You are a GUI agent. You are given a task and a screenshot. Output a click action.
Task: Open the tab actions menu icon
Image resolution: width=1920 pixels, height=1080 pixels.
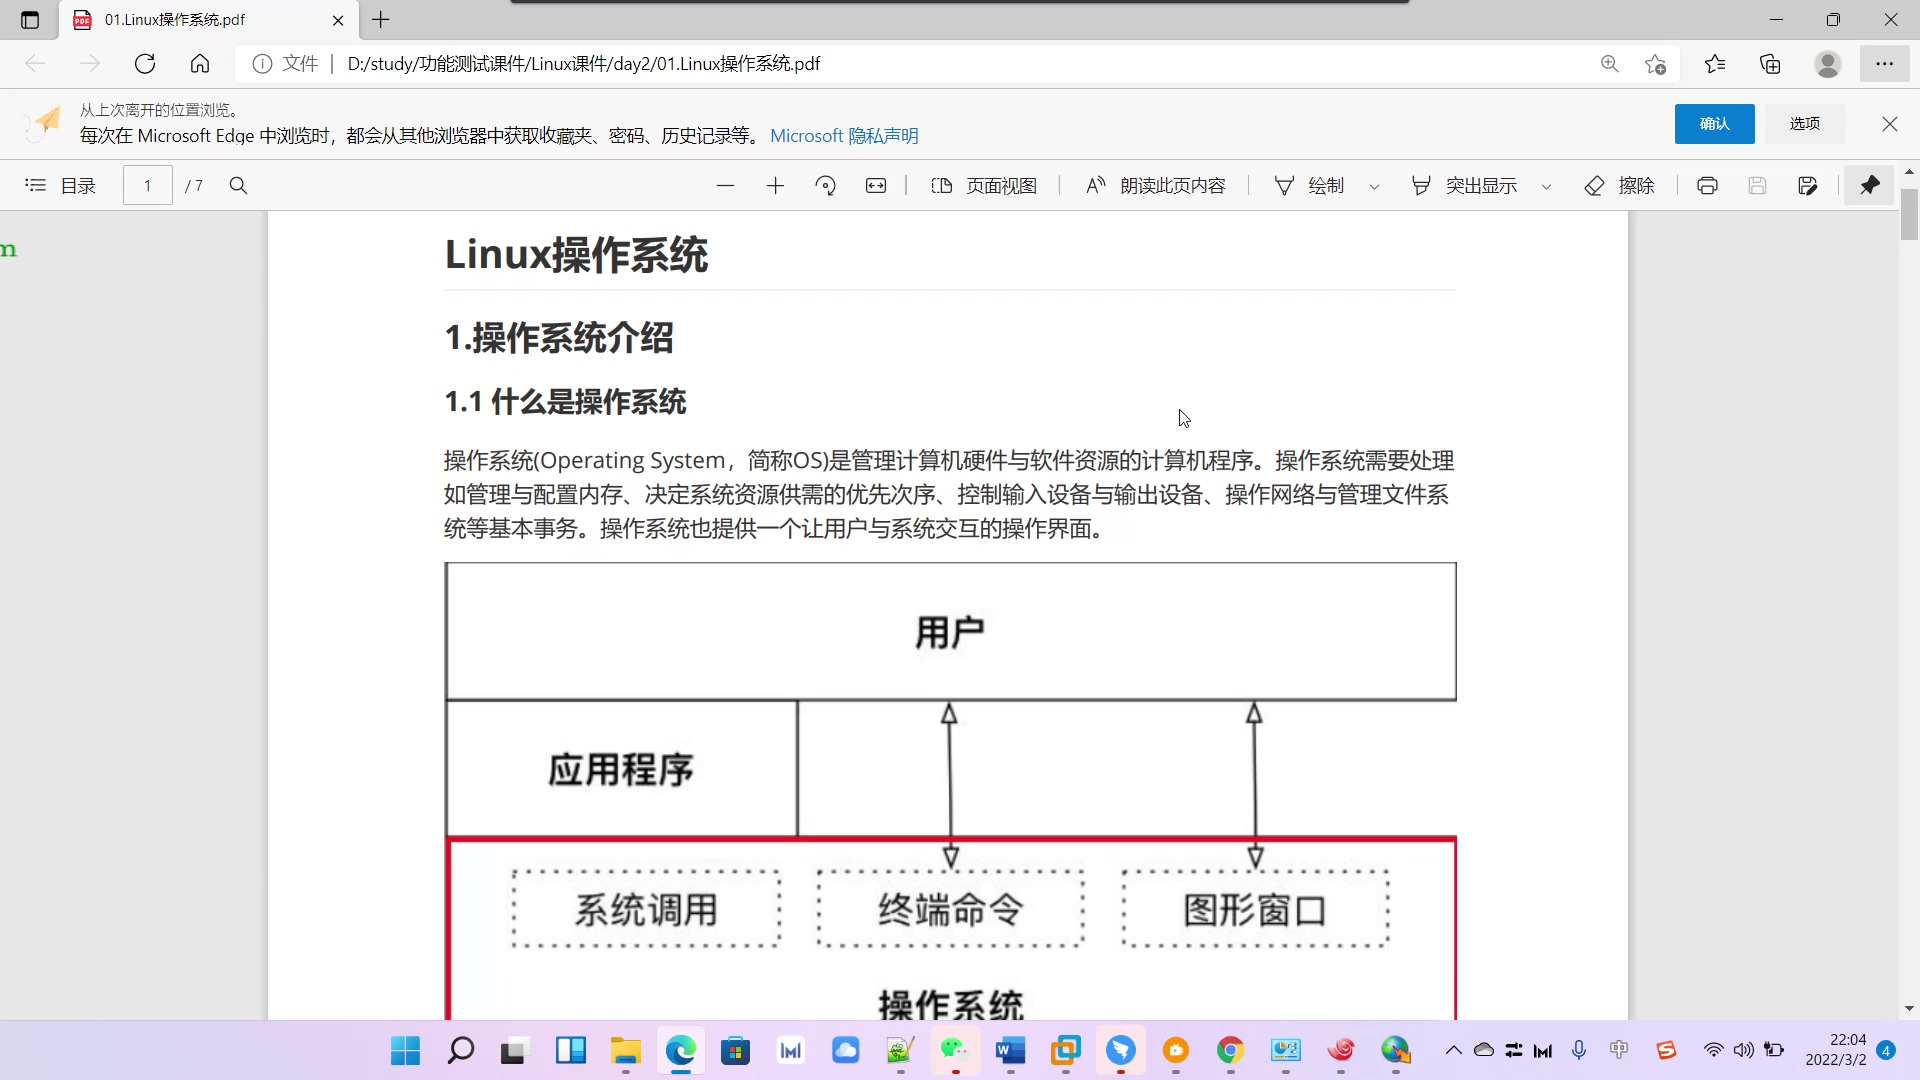click(x=30, y=20)
